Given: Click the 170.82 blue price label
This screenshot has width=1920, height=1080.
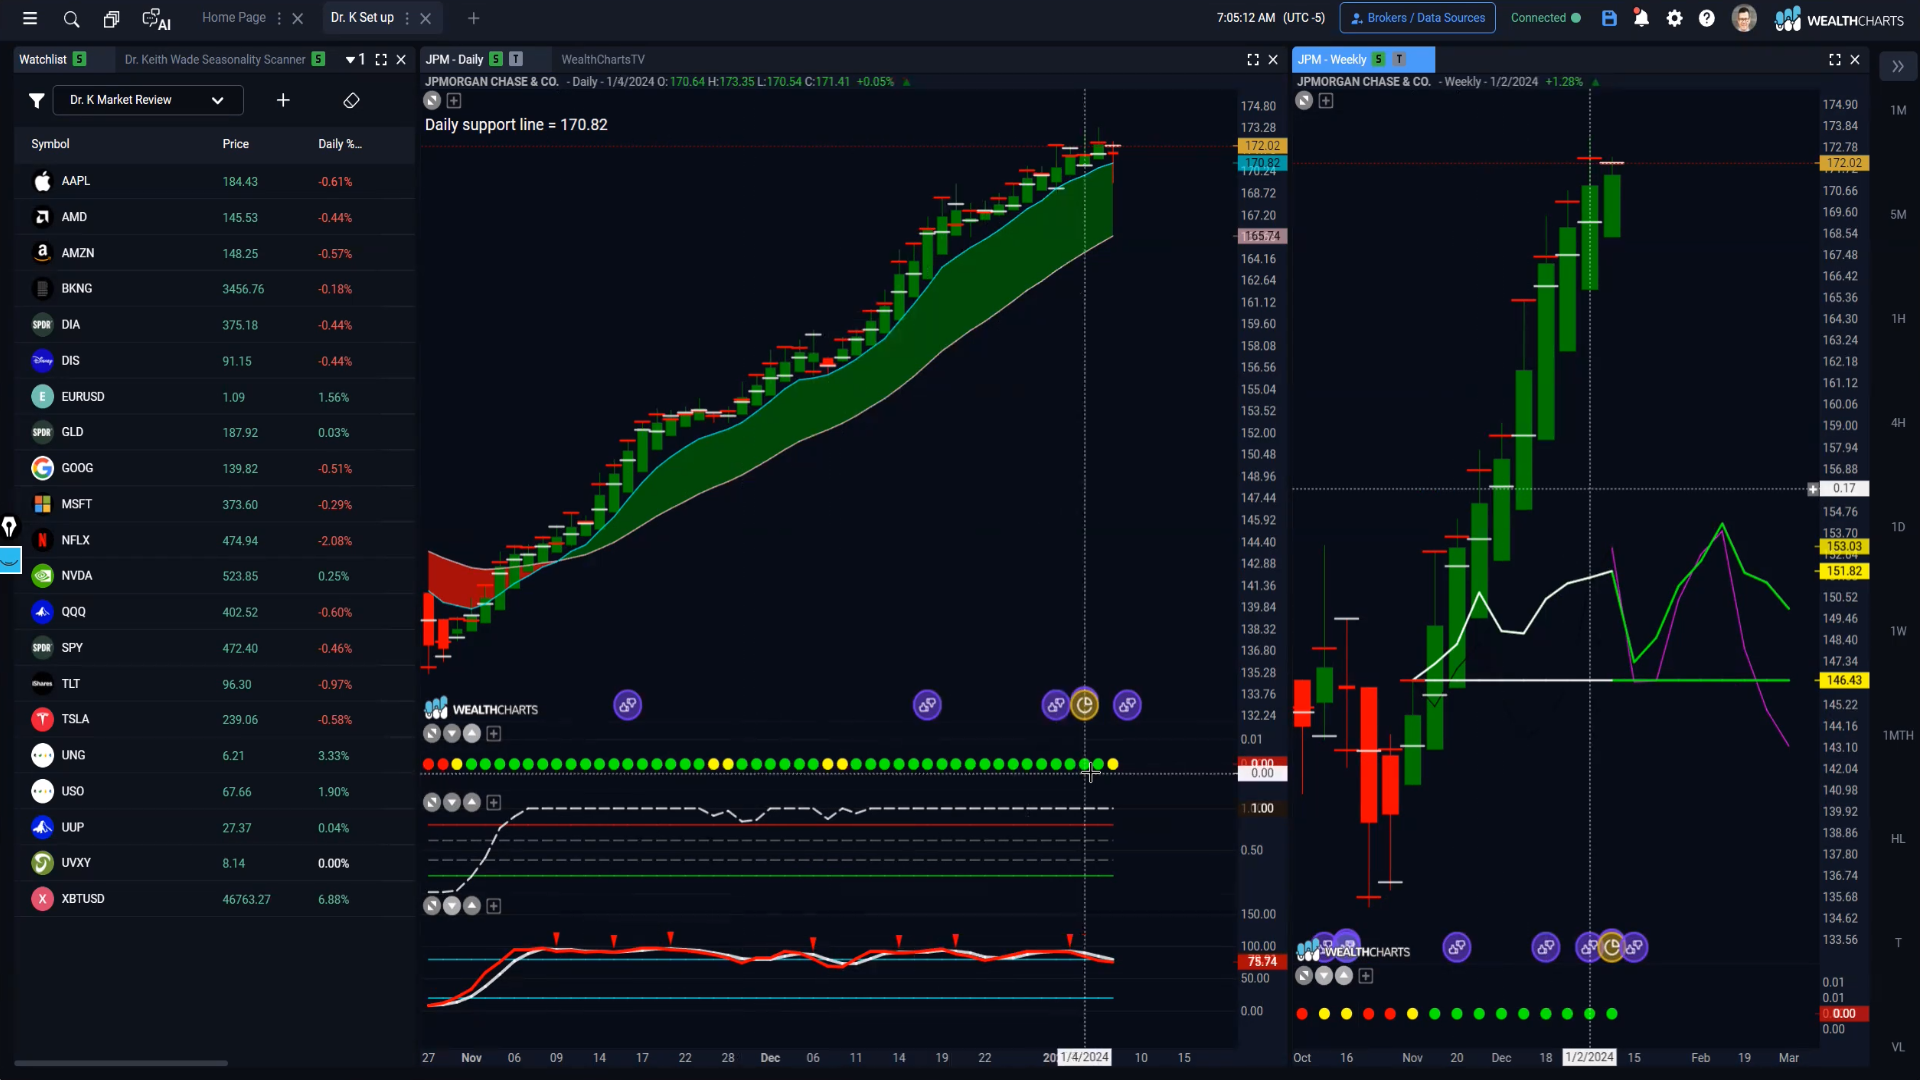Looking at the screenshot, I should click(x=1262, y=163).
